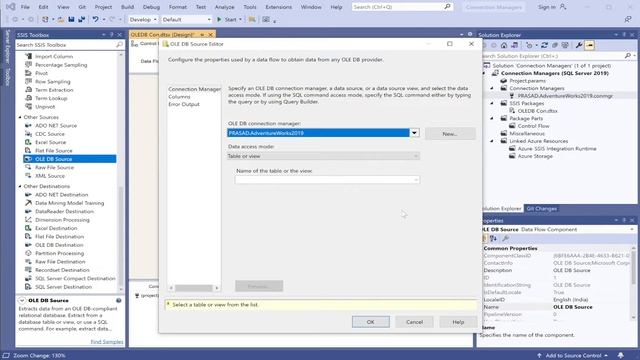Open the File menu
The image size is (640, 360).
[x=25, y=7]
